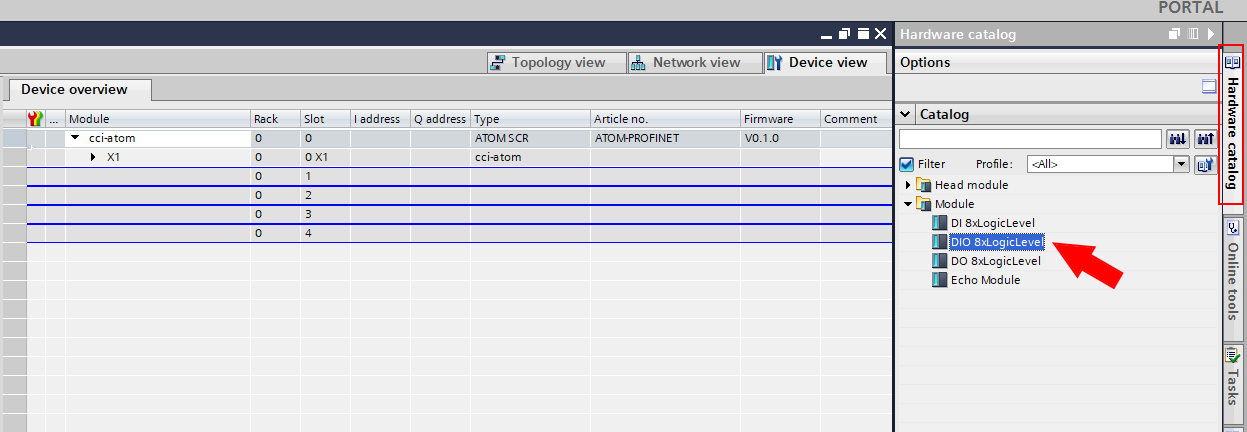Collapse the Module folder
The width and height of the screenshot is (1247, 432).
click(908, 204)
